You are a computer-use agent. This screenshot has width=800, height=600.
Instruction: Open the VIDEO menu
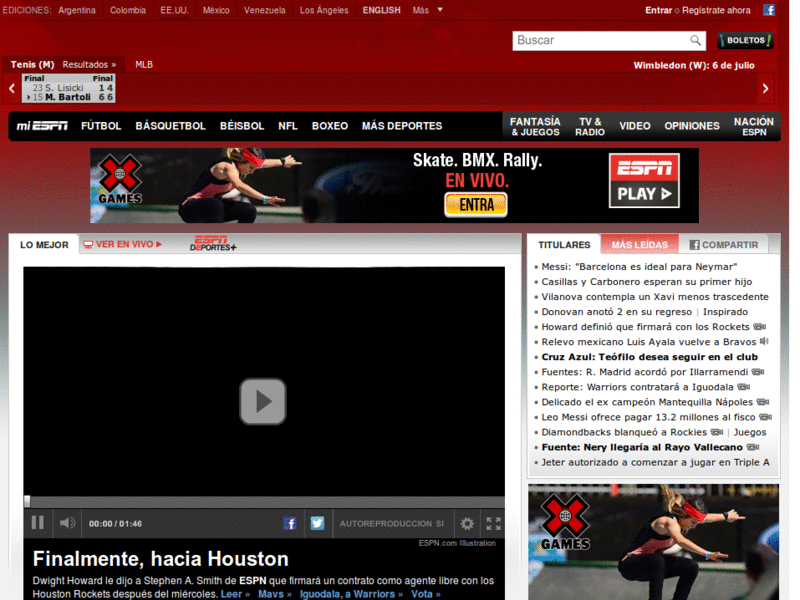(x=635, y=126)
